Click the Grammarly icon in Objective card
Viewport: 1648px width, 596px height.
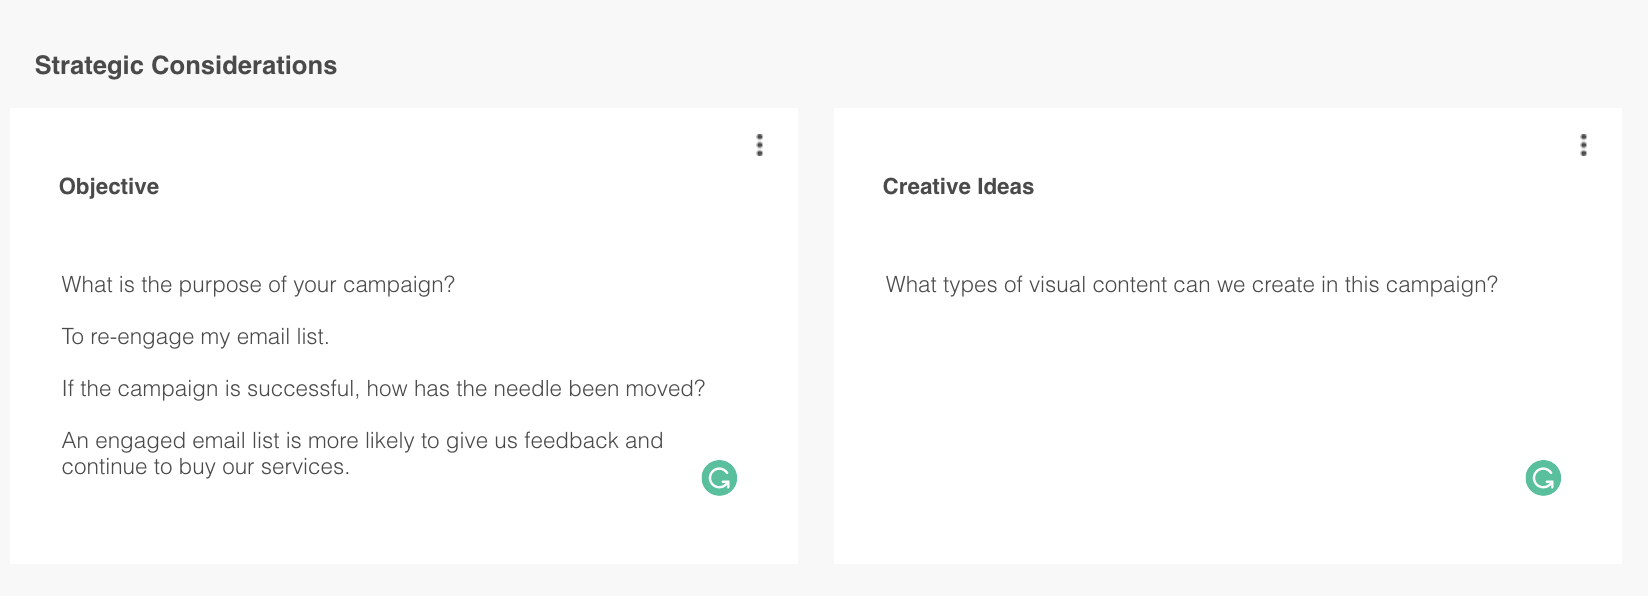[x=719, y=478]
